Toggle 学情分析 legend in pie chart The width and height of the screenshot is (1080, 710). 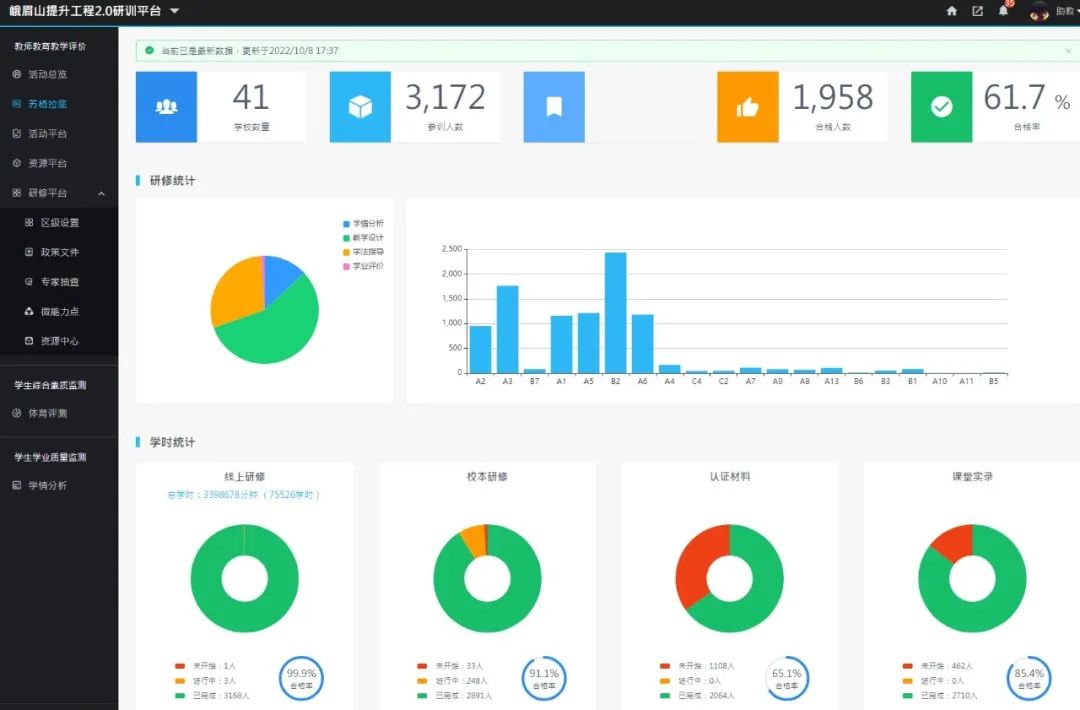(363, 224)
